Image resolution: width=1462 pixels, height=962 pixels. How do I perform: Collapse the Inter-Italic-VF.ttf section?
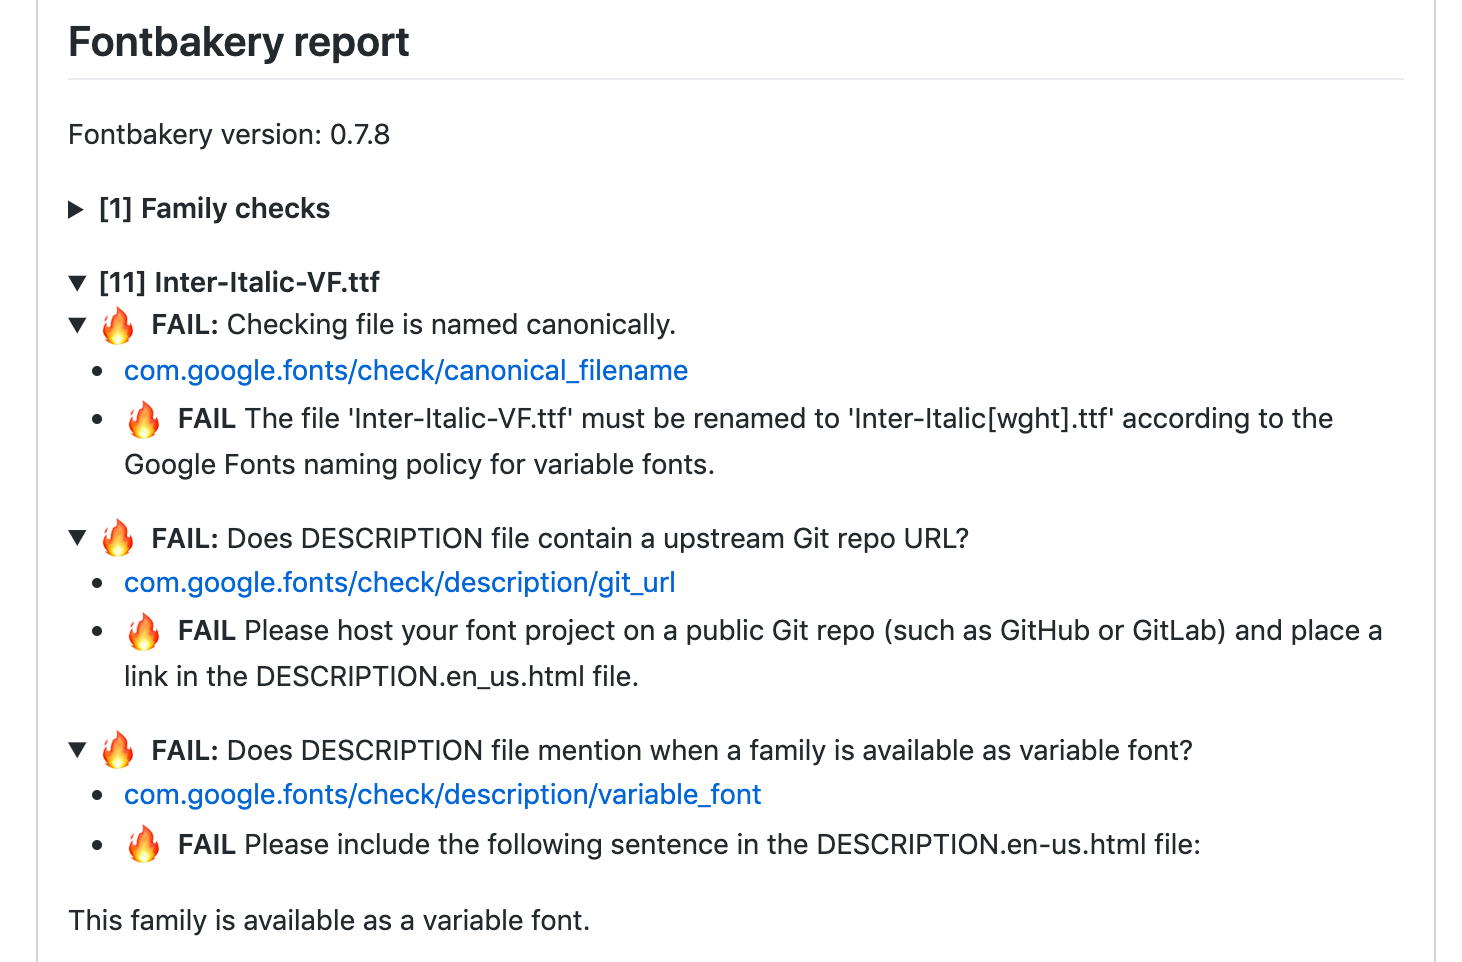click(77, 282)
